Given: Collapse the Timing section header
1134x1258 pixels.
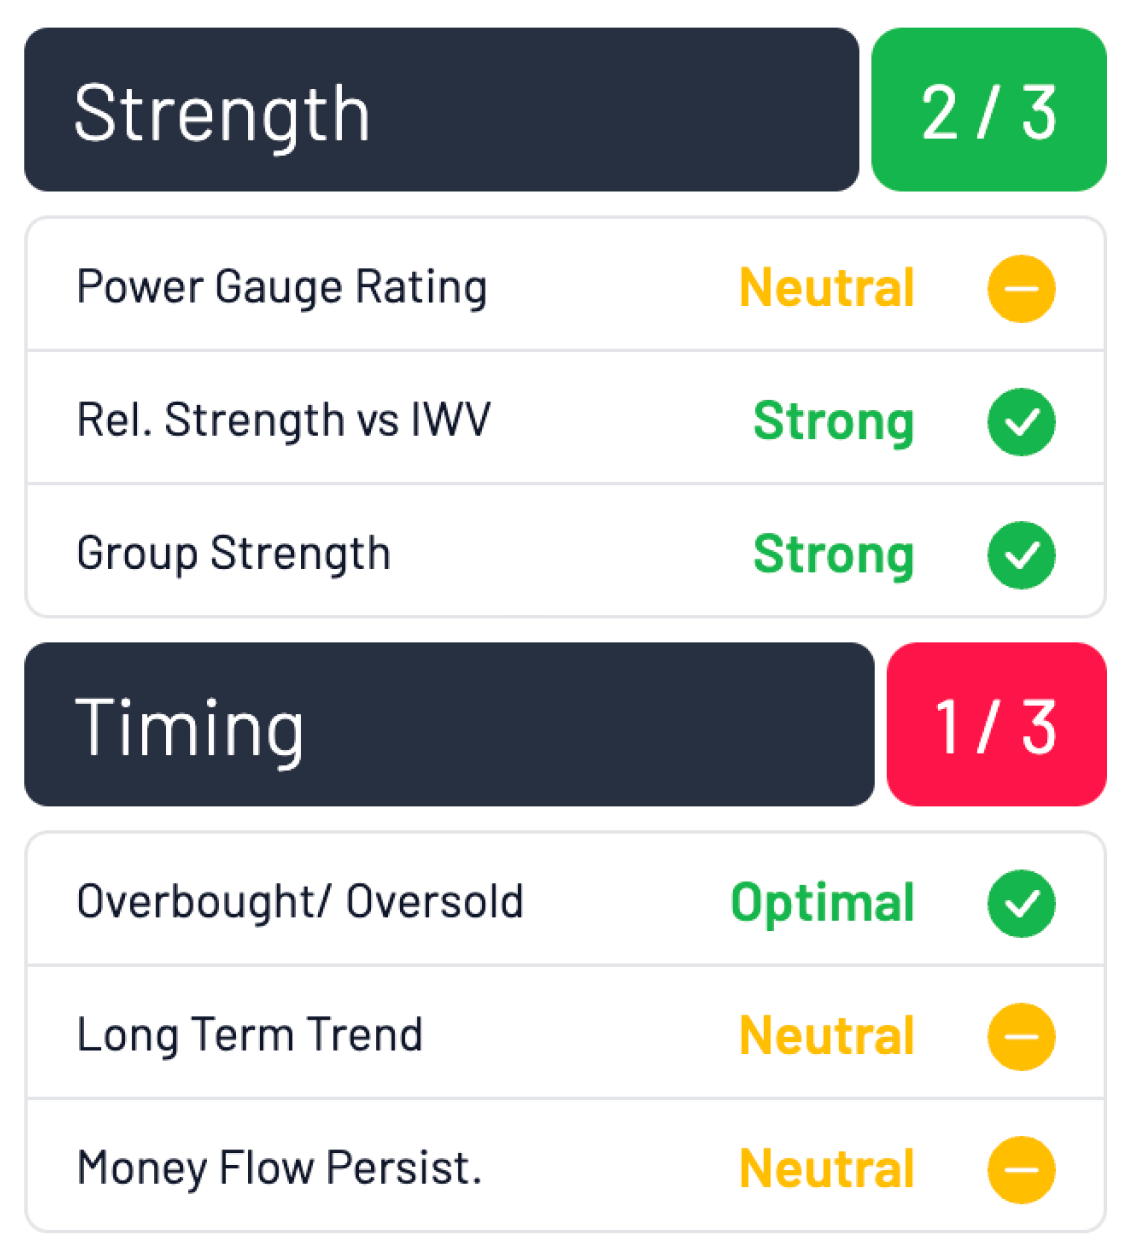Looking at the screenshot, I should pos(450,725).
